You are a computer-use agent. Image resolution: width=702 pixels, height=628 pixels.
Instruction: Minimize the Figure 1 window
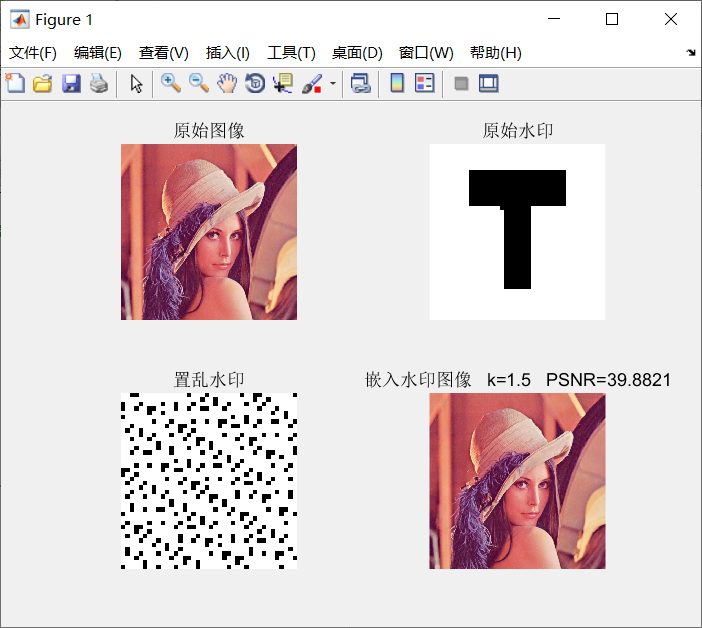pos(554,19)
